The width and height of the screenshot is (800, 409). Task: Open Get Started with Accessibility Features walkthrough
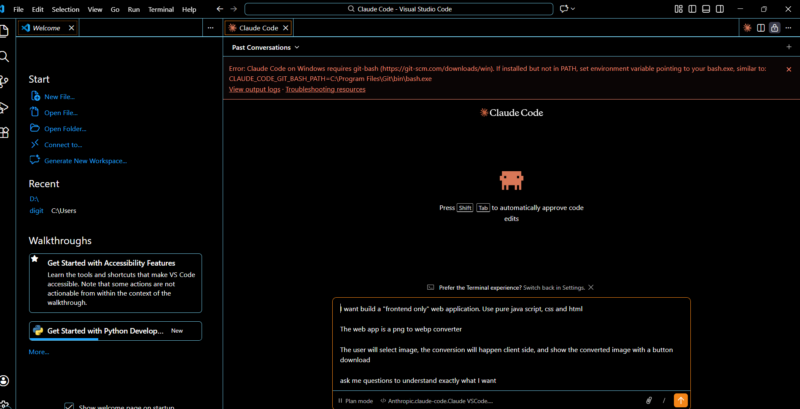[x=115, y=283]
